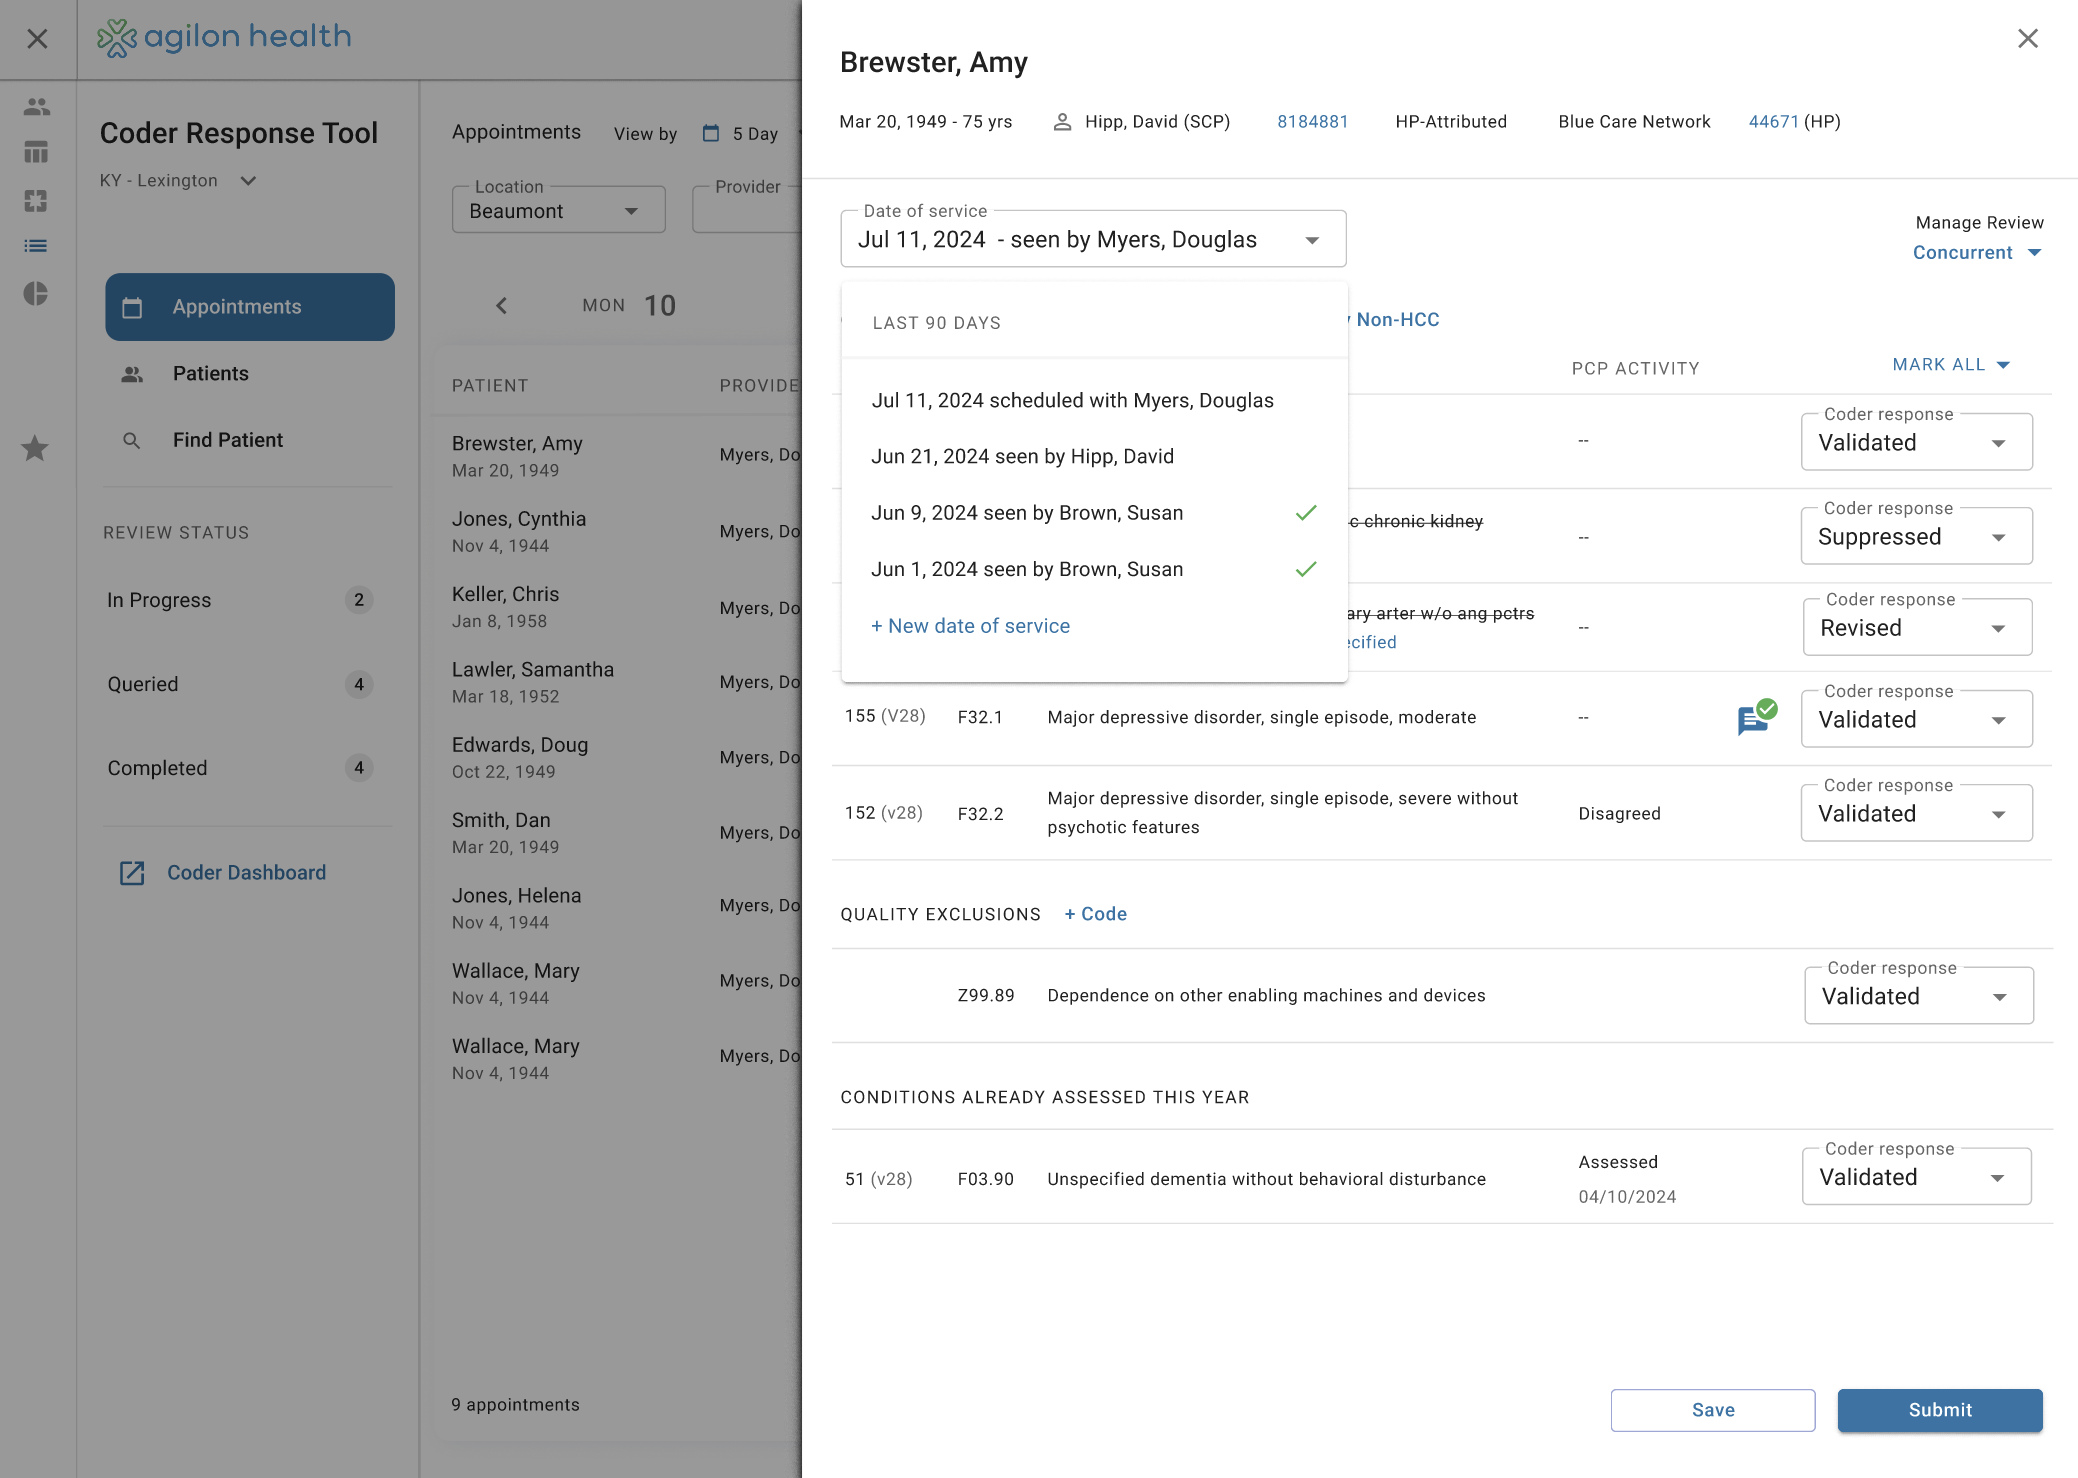Open member ID link 8184881

point(1313,122)
